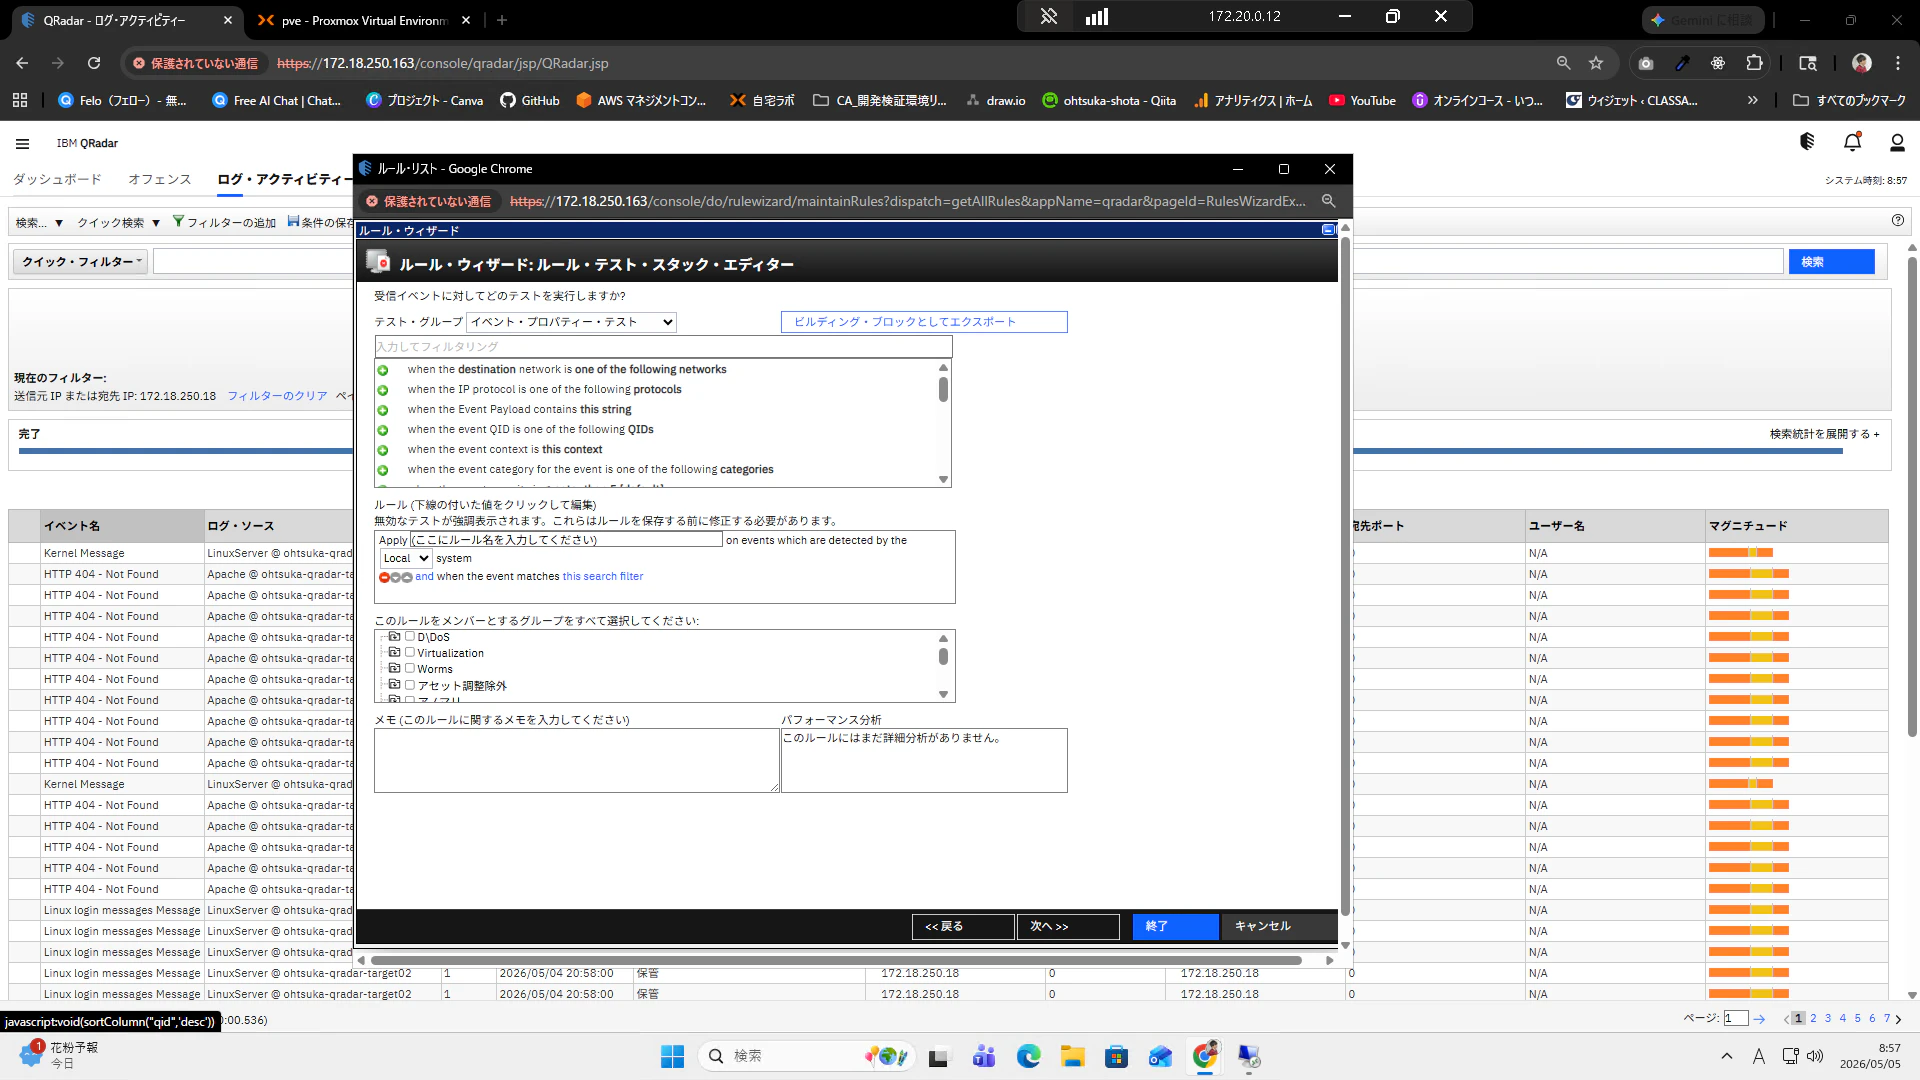Open QRadar notifications bell
Image resolution: width=1920 pixels, height=1080 pixels.
click(x=1852, y=142)
